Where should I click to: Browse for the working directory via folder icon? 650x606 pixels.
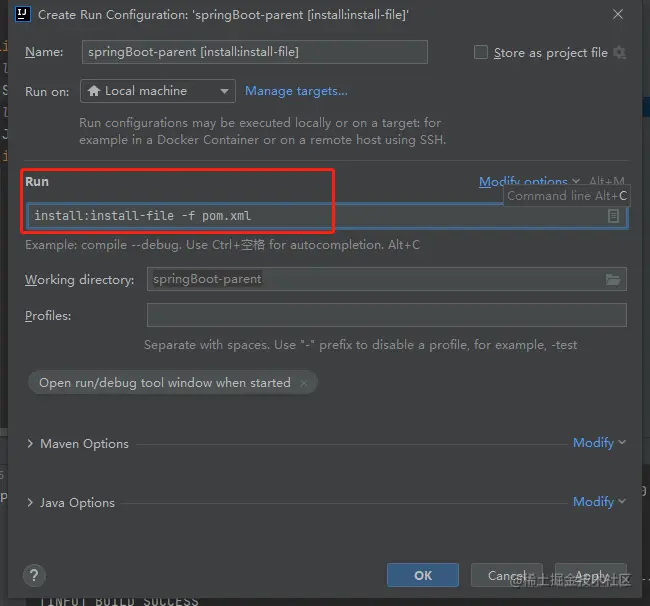[x=613, y=279]
